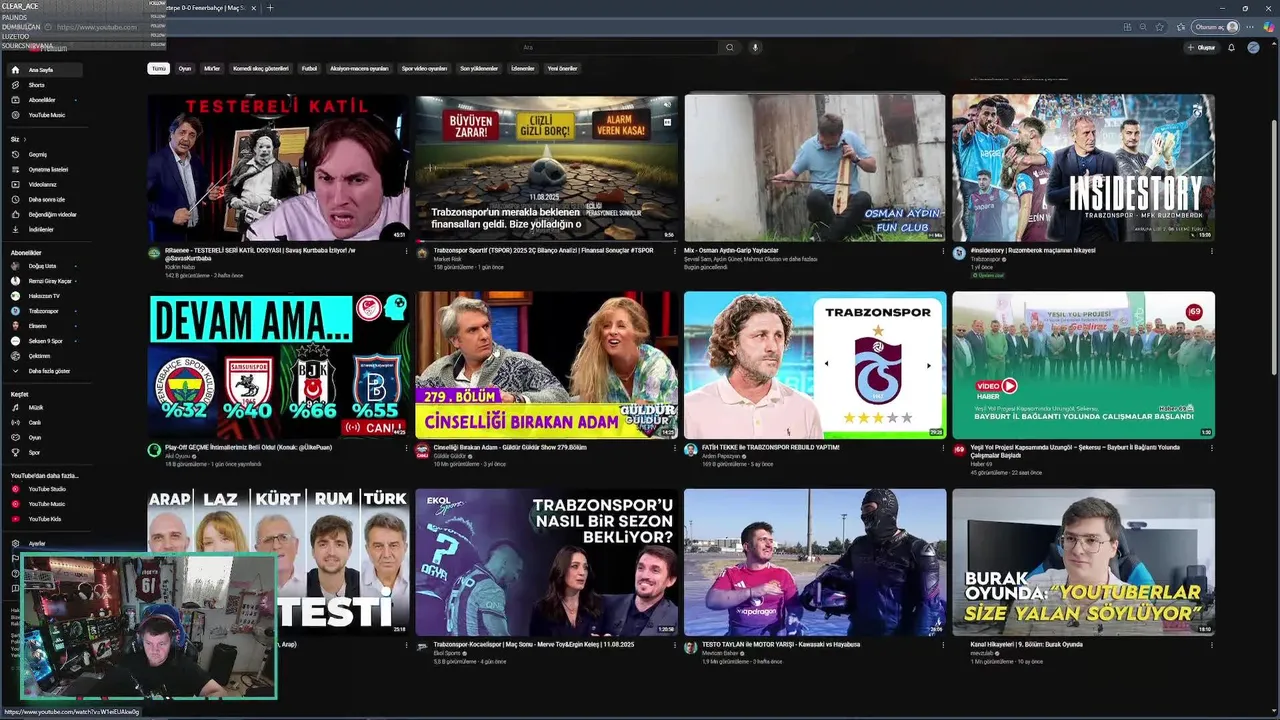The image size is (1280, 720).
Task: Open Müzik under Keşfet
Action: tap(43, 408)
